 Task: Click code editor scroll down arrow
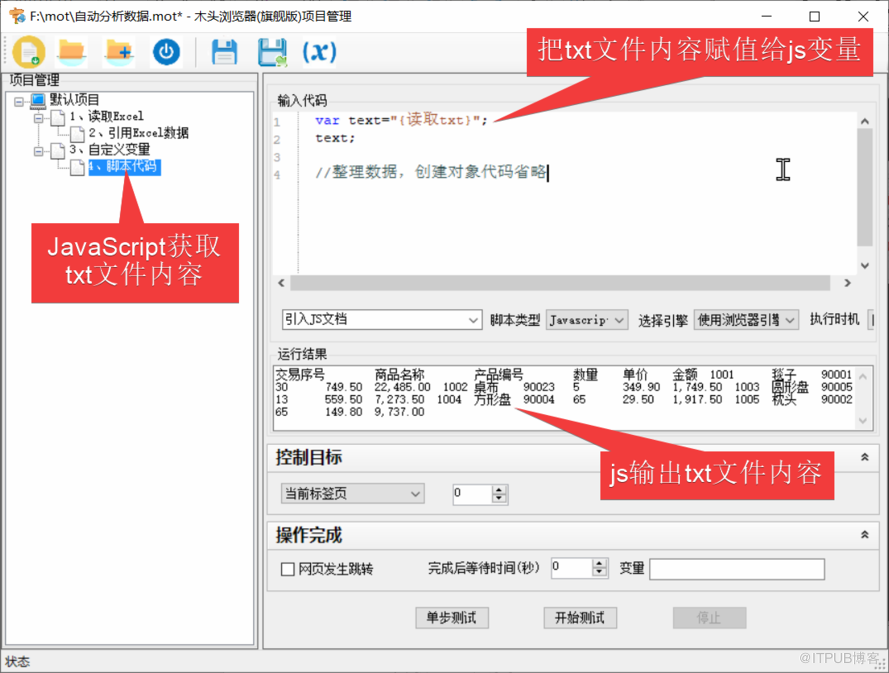point(865,265)
